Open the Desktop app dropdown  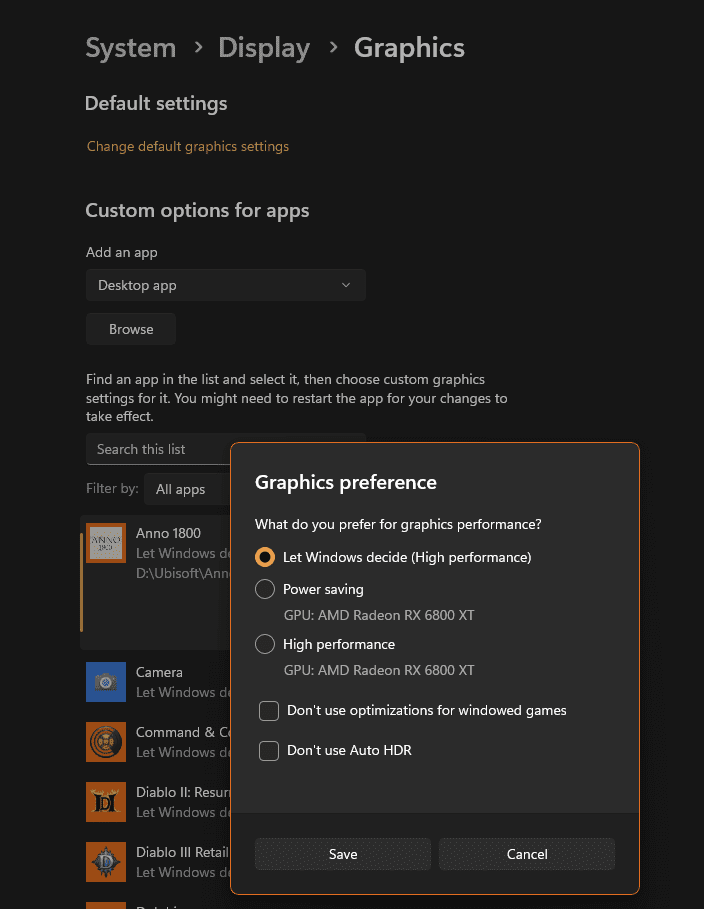225,285
